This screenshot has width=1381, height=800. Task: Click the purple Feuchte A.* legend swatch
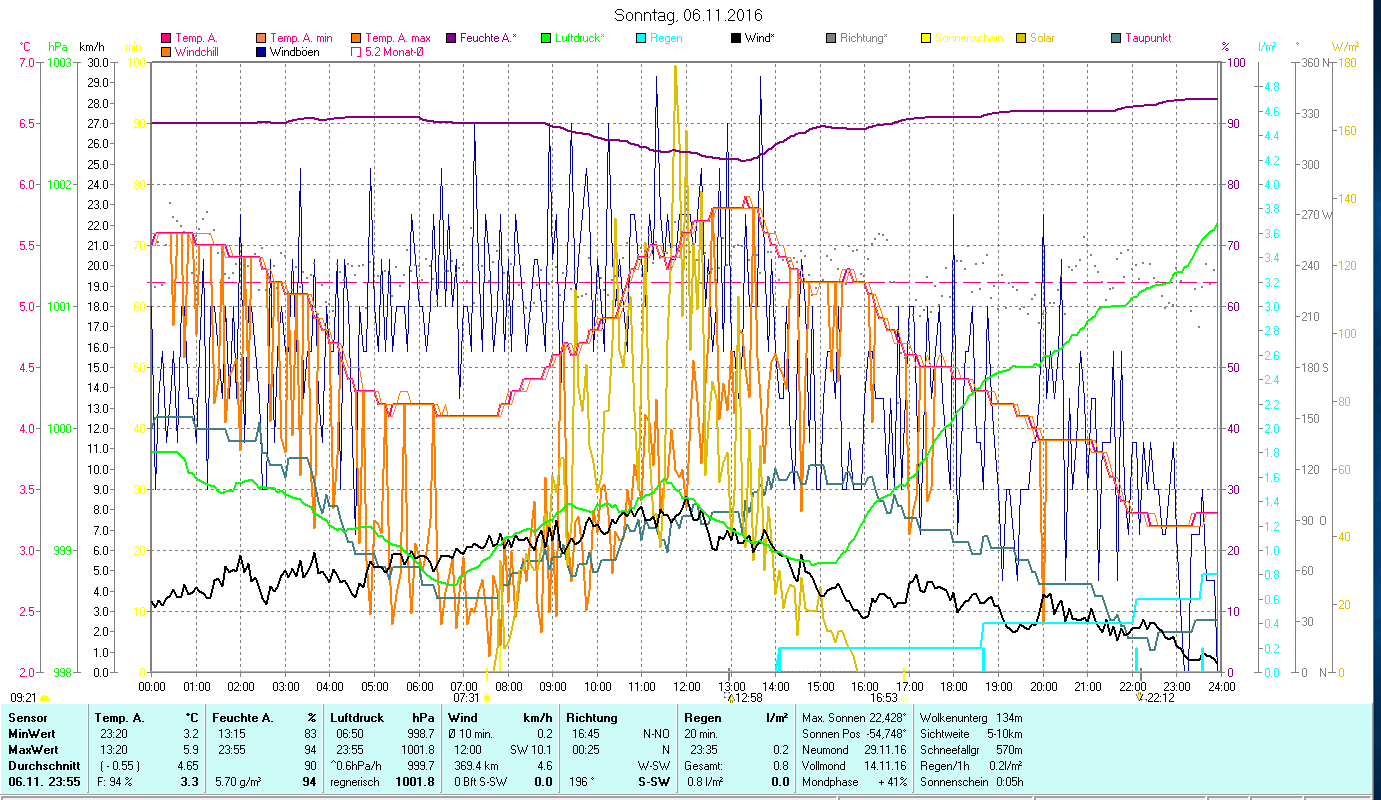click(452, 38)
